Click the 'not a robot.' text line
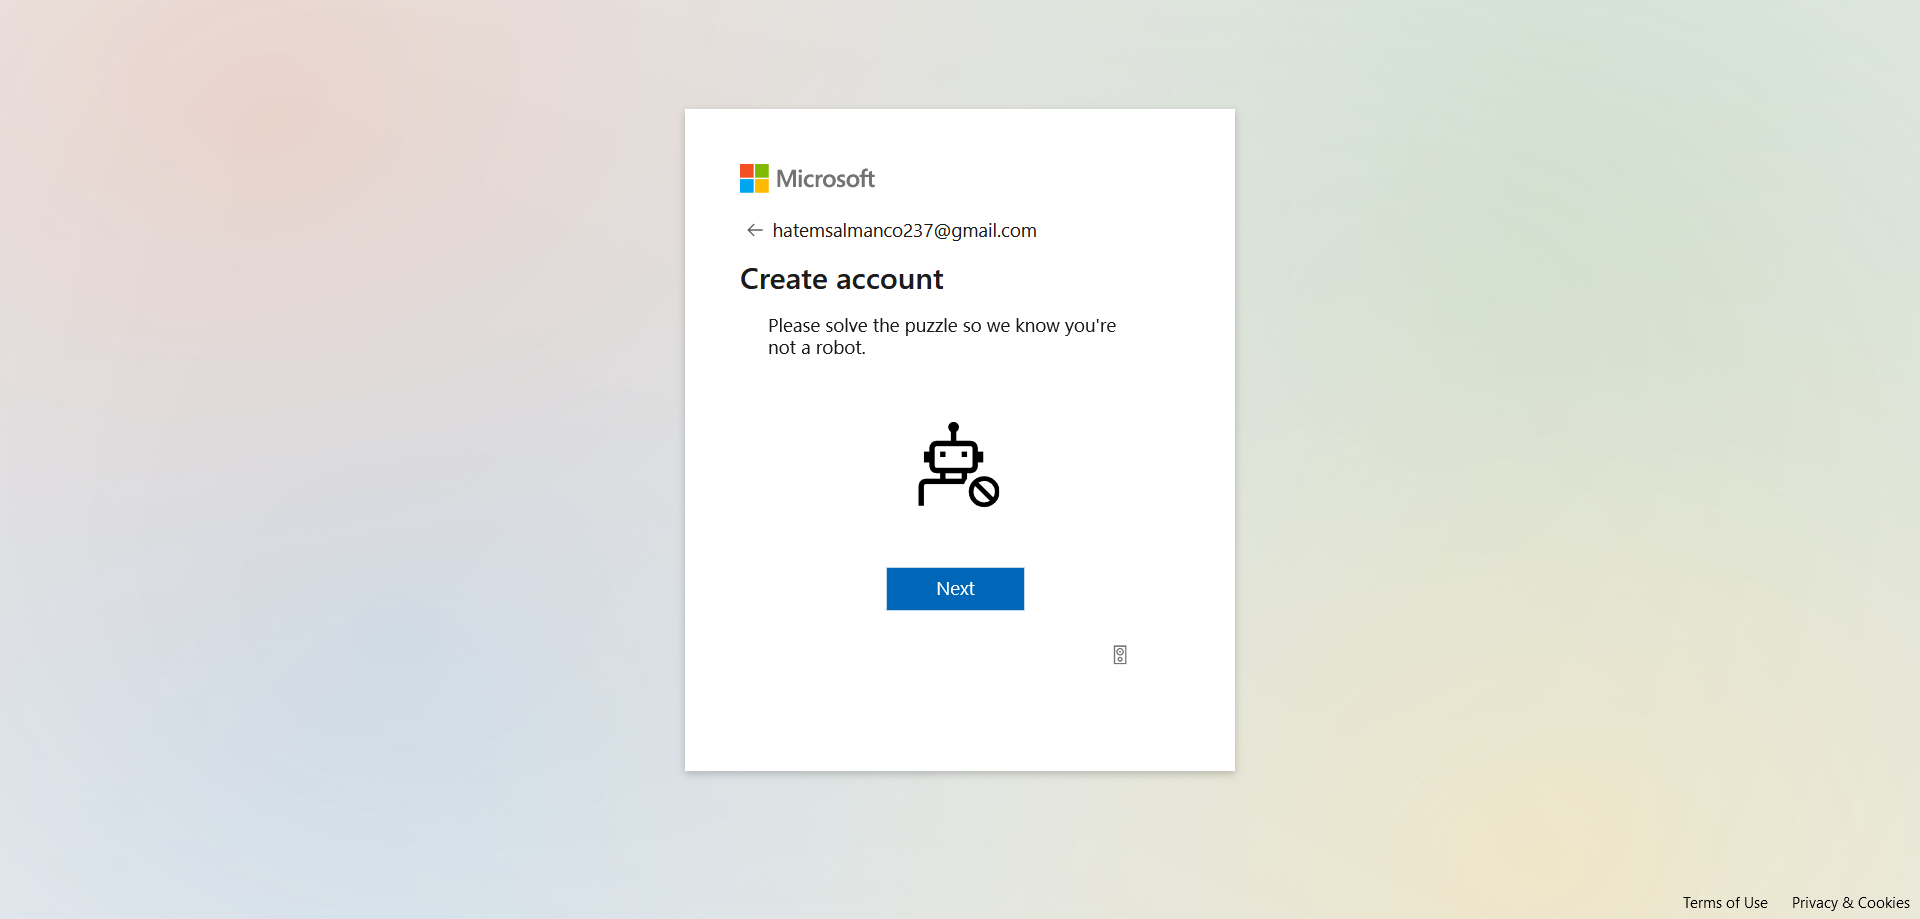 point(816,348)
